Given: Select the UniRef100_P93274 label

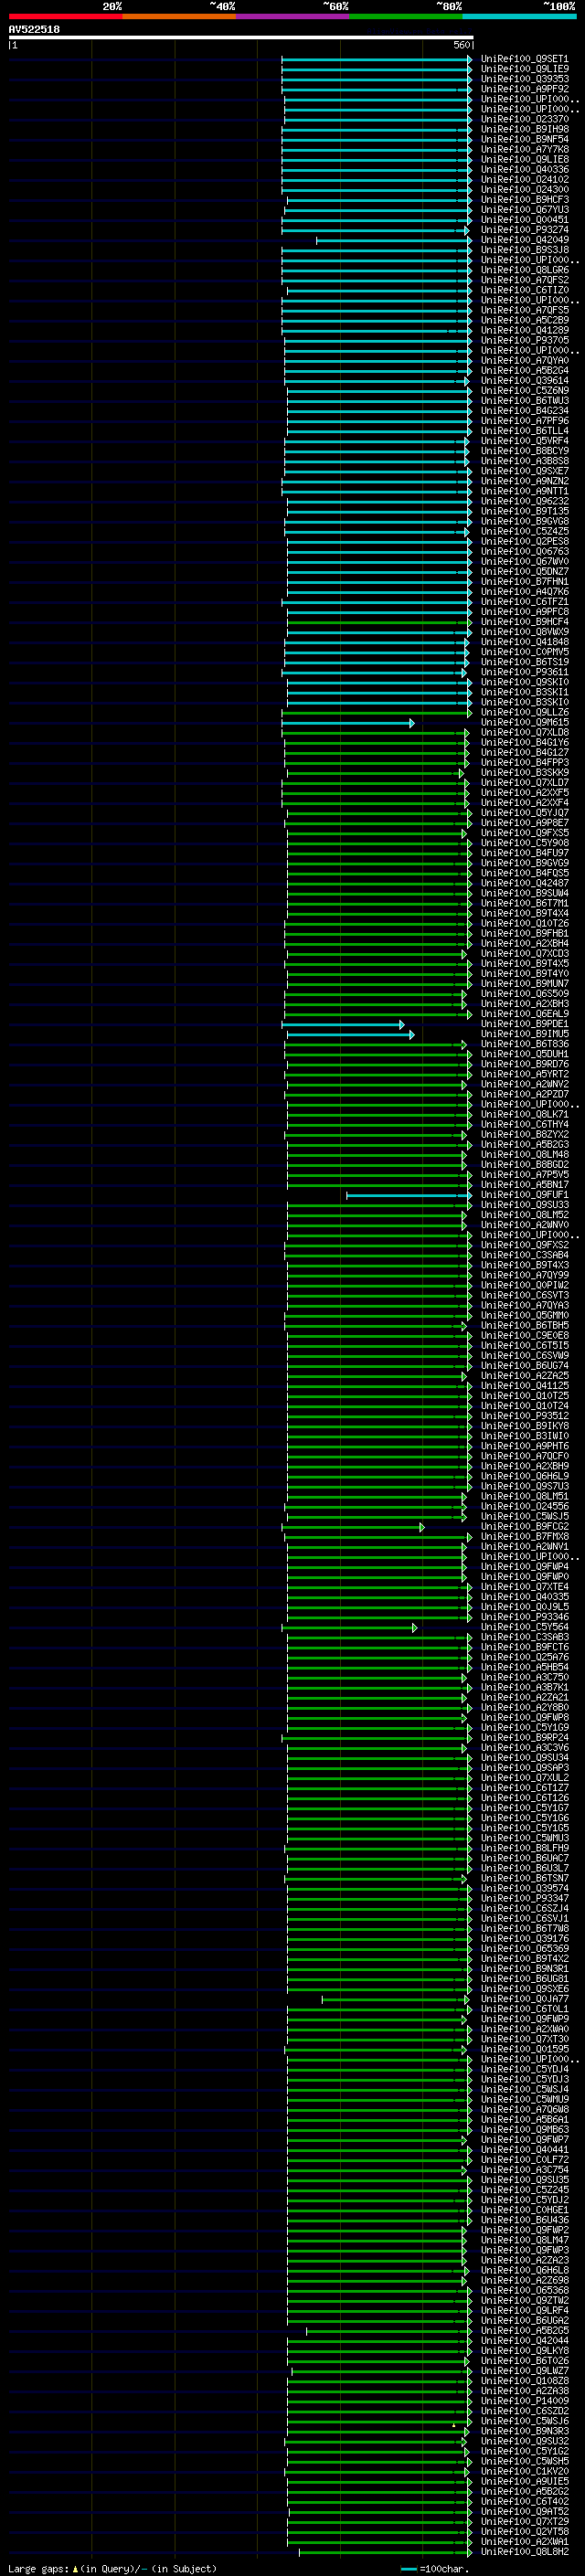Looking at the screenshot, I should pos(524,230).
